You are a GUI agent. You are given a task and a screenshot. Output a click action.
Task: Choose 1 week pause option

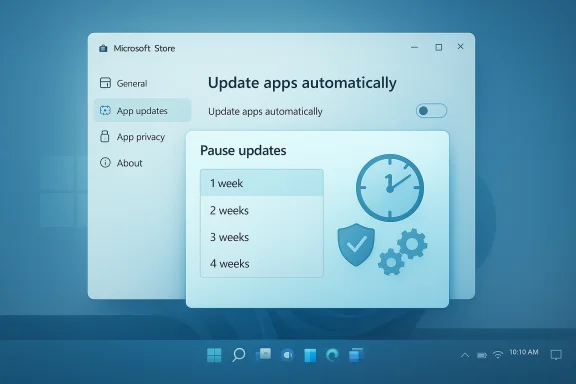coord(262,183)
